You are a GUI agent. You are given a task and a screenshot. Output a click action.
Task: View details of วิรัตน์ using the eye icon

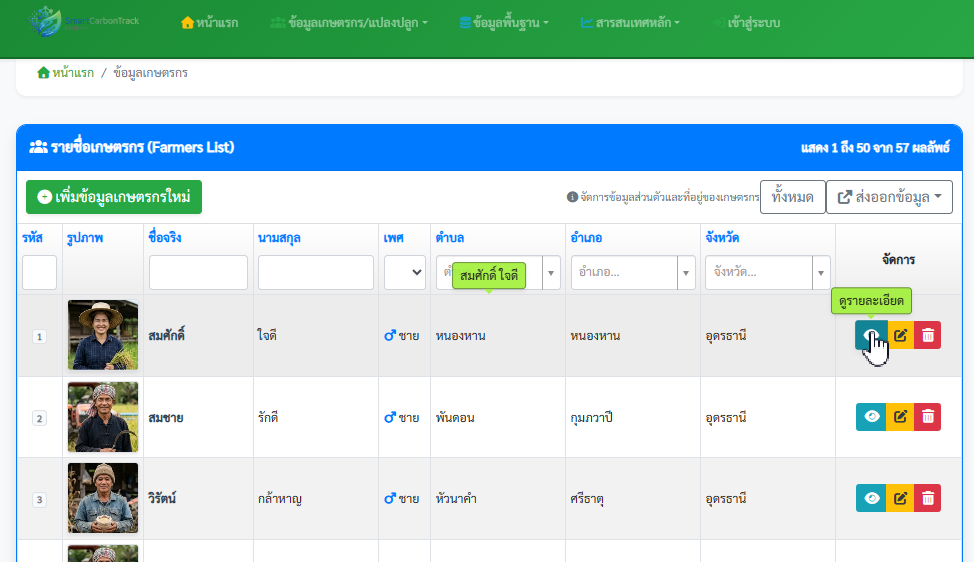871,498
